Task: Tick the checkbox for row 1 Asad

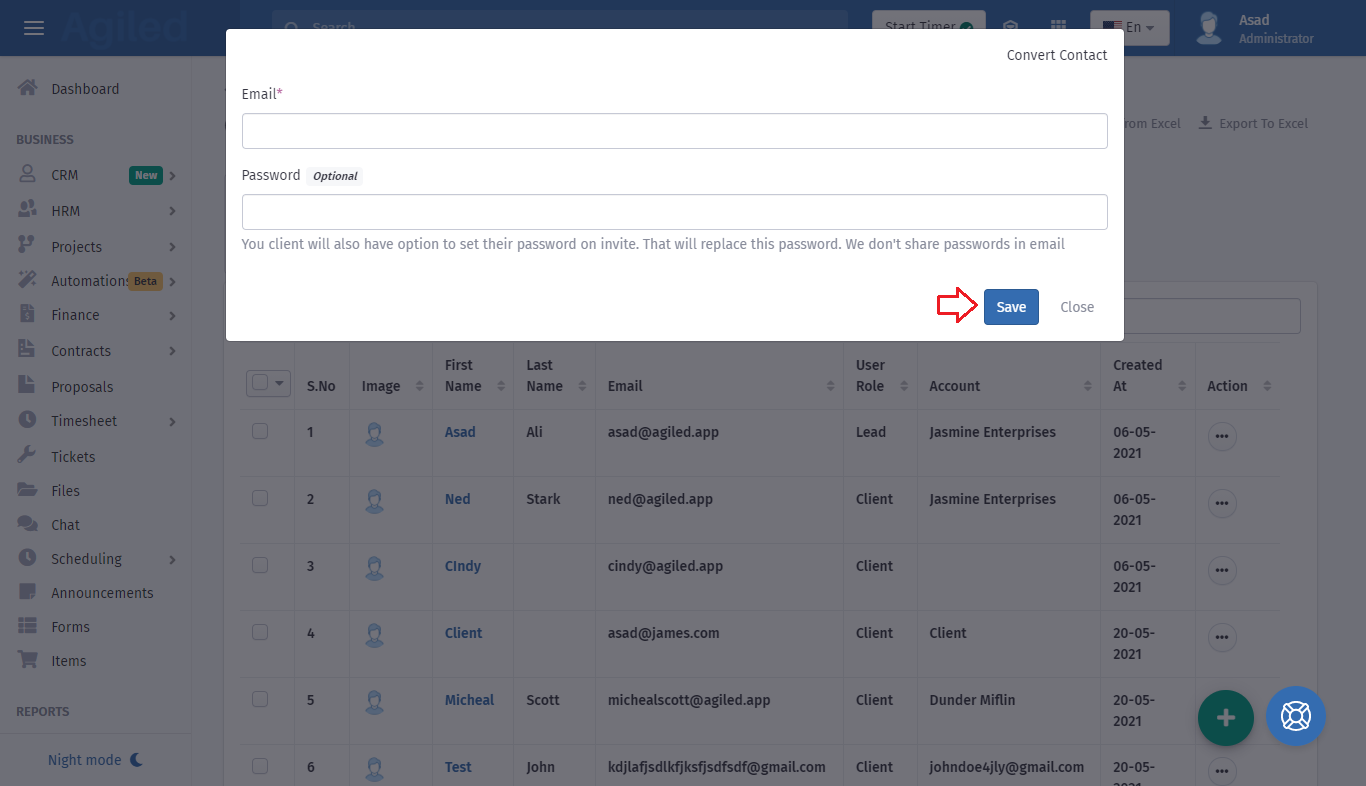Action: (260, 431)
